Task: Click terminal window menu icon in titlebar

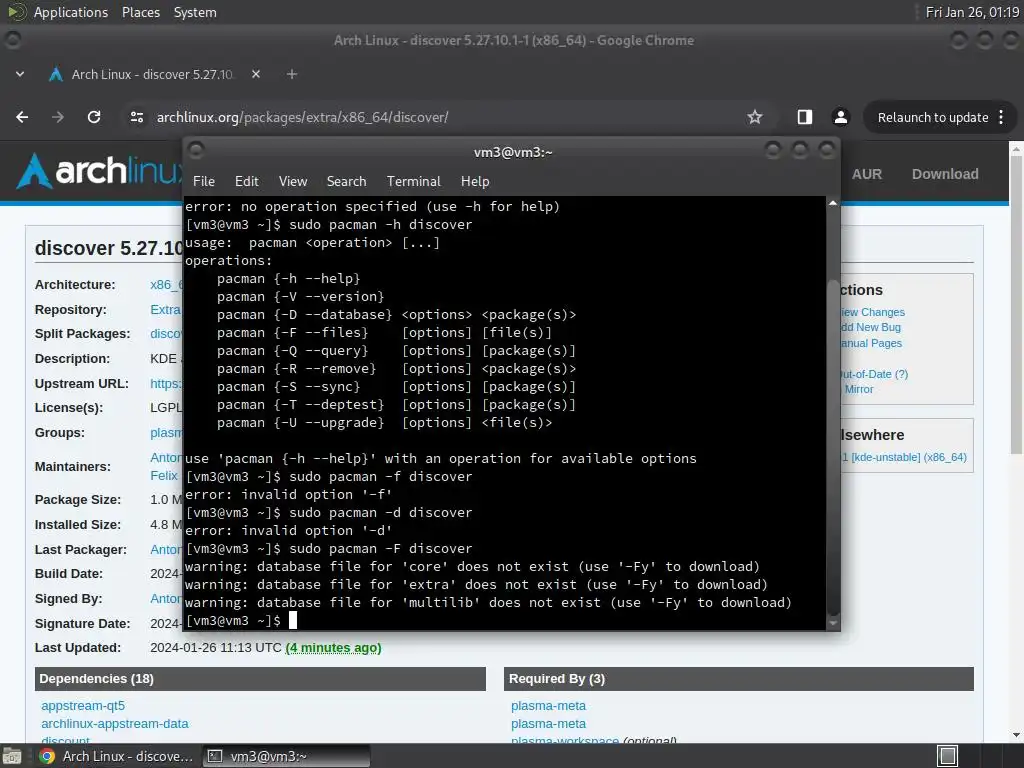Action: (196, 151)
